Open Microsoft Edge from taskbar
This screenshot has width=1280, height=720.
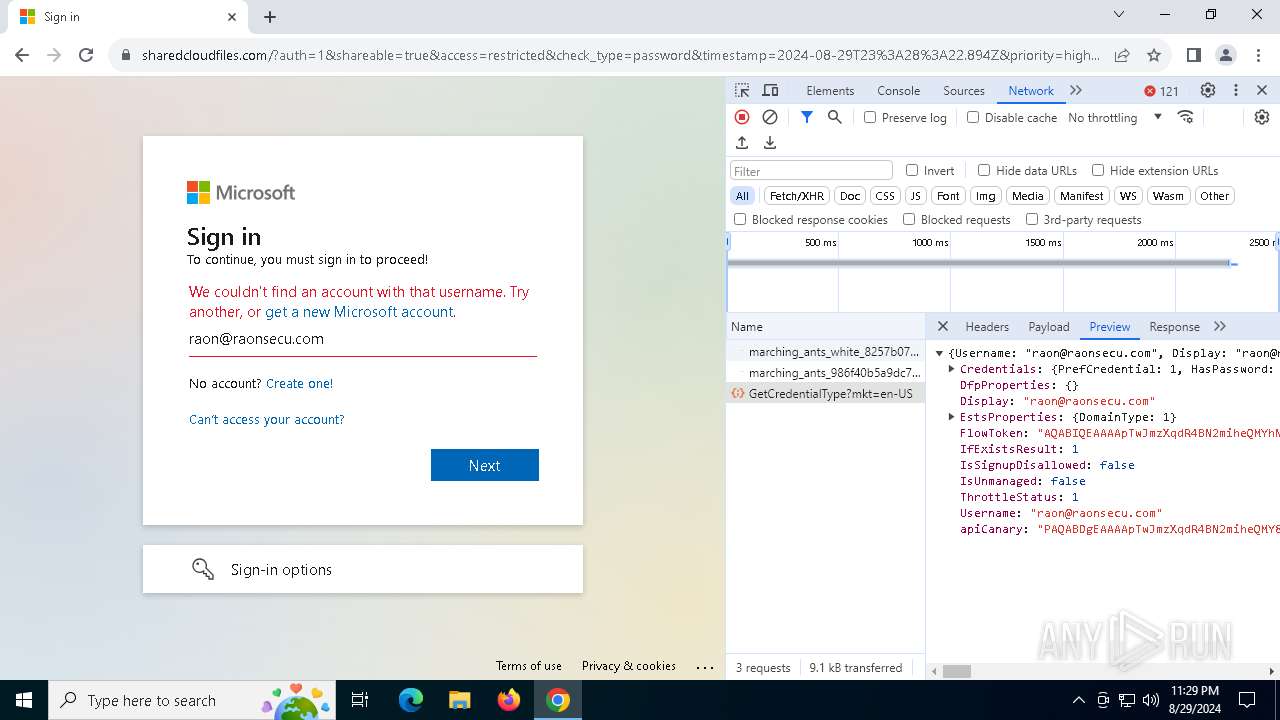tap(411, 700)
